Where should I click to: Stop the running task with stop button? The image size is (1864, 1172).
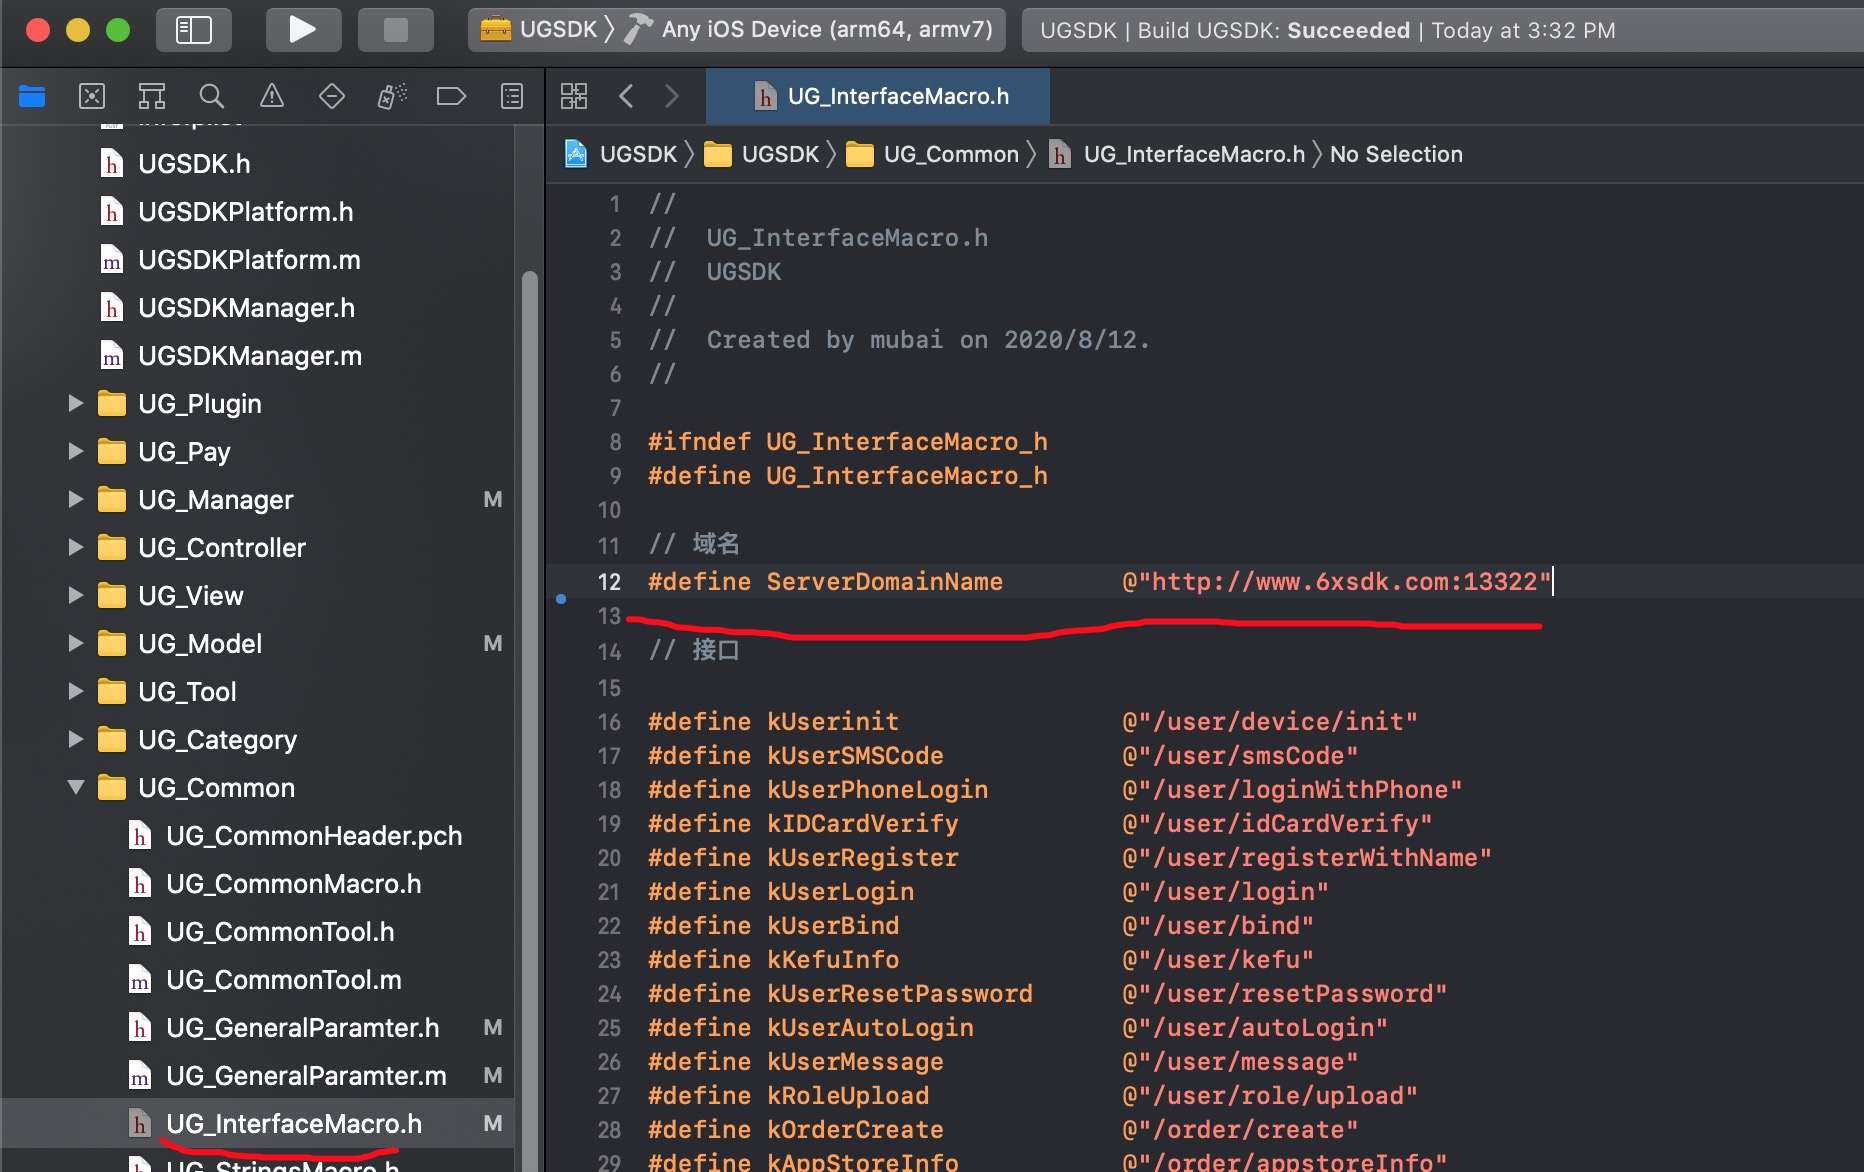396,30
